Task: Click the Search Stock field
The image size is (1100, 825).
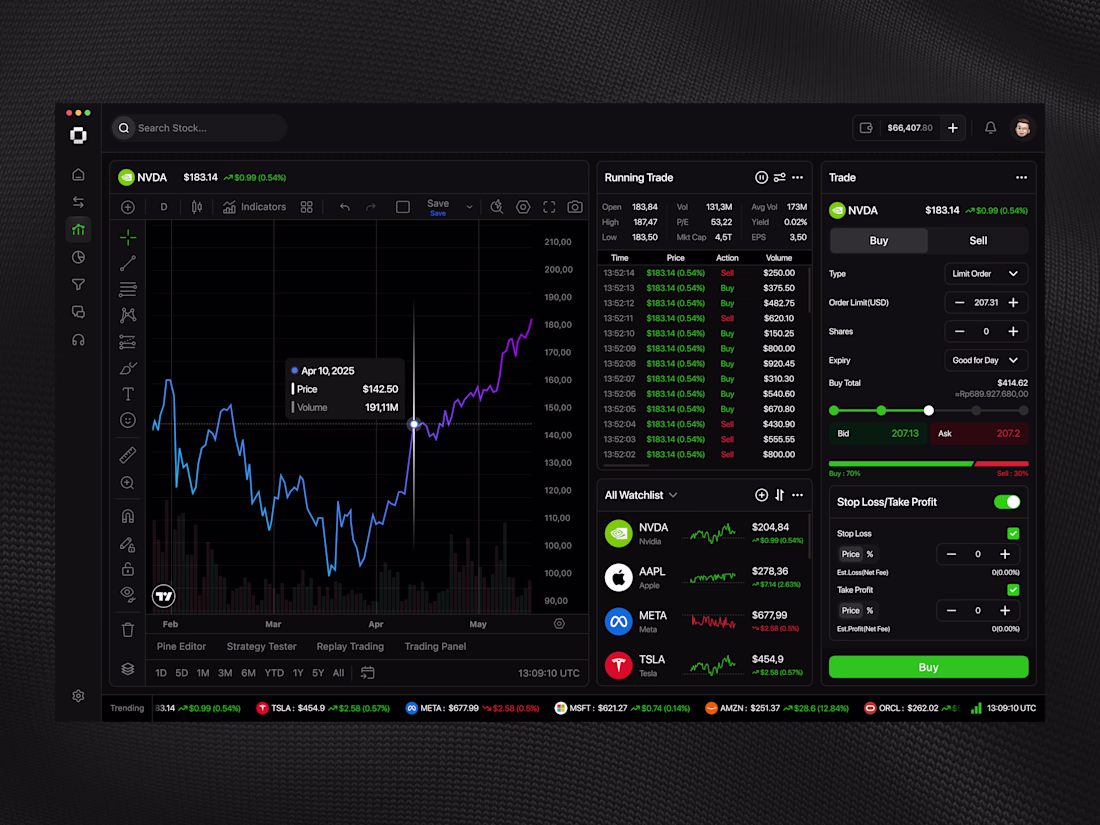Action: (199, 128)
